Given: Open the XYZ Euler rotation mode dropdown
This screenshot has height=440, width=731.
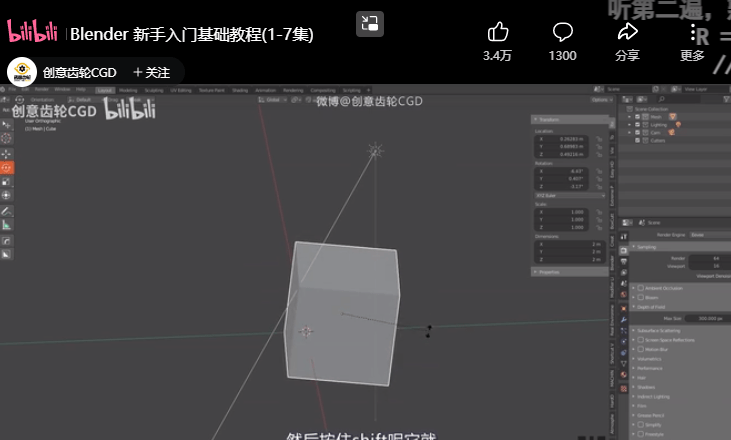Looking at the screenshot, I should [x=570, y=195].
